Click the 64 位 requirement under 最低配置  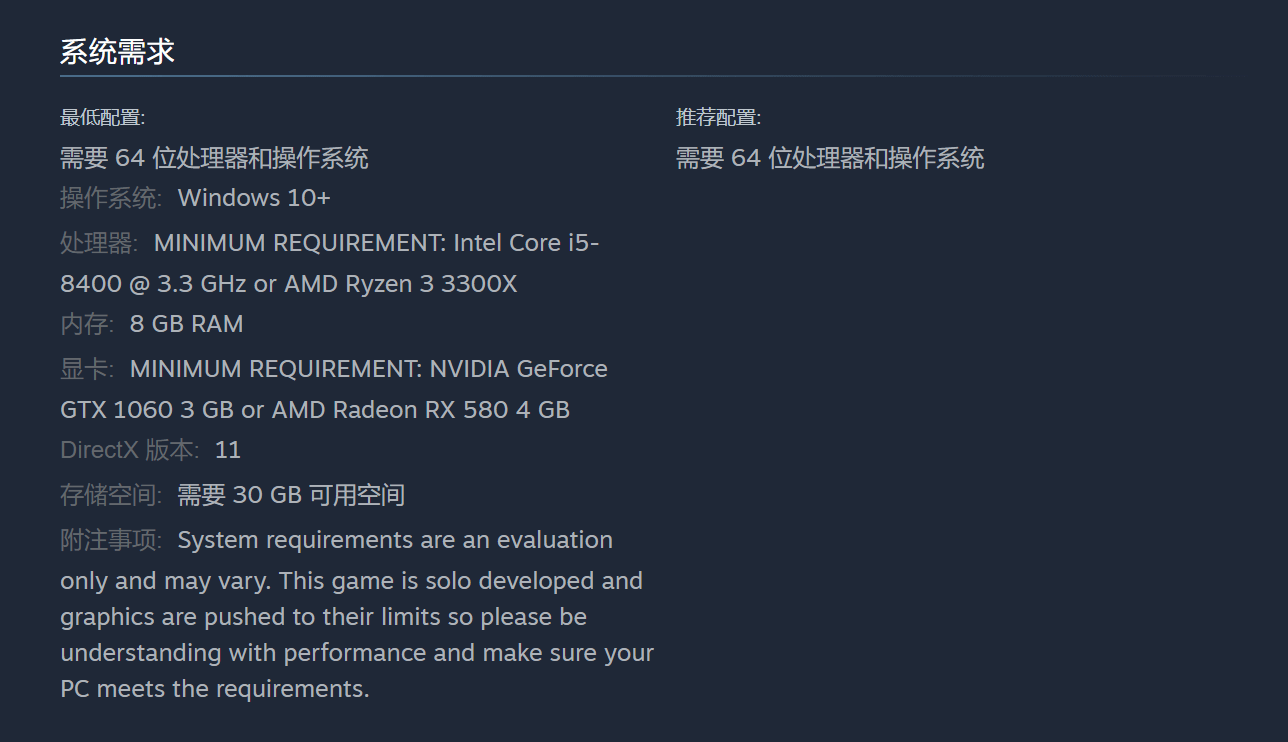coord(214,158)
